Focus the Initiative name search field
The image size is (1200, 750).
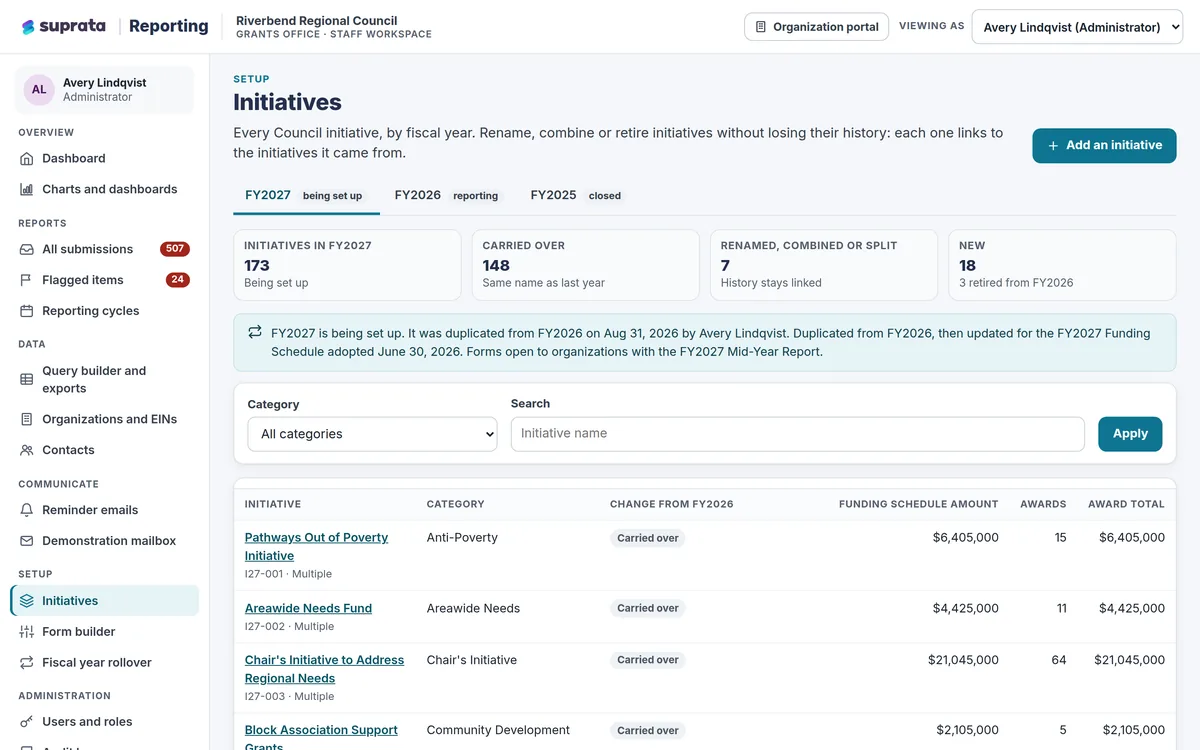point(798,434)
